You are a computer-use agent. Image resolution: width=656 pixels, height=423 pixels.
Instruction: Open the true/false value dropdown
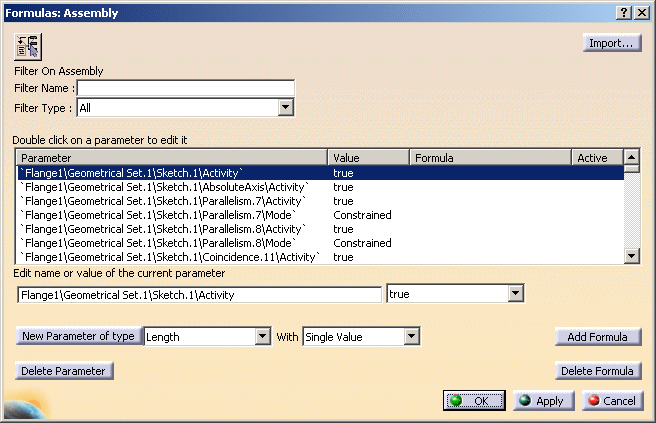tap(515, 294)
